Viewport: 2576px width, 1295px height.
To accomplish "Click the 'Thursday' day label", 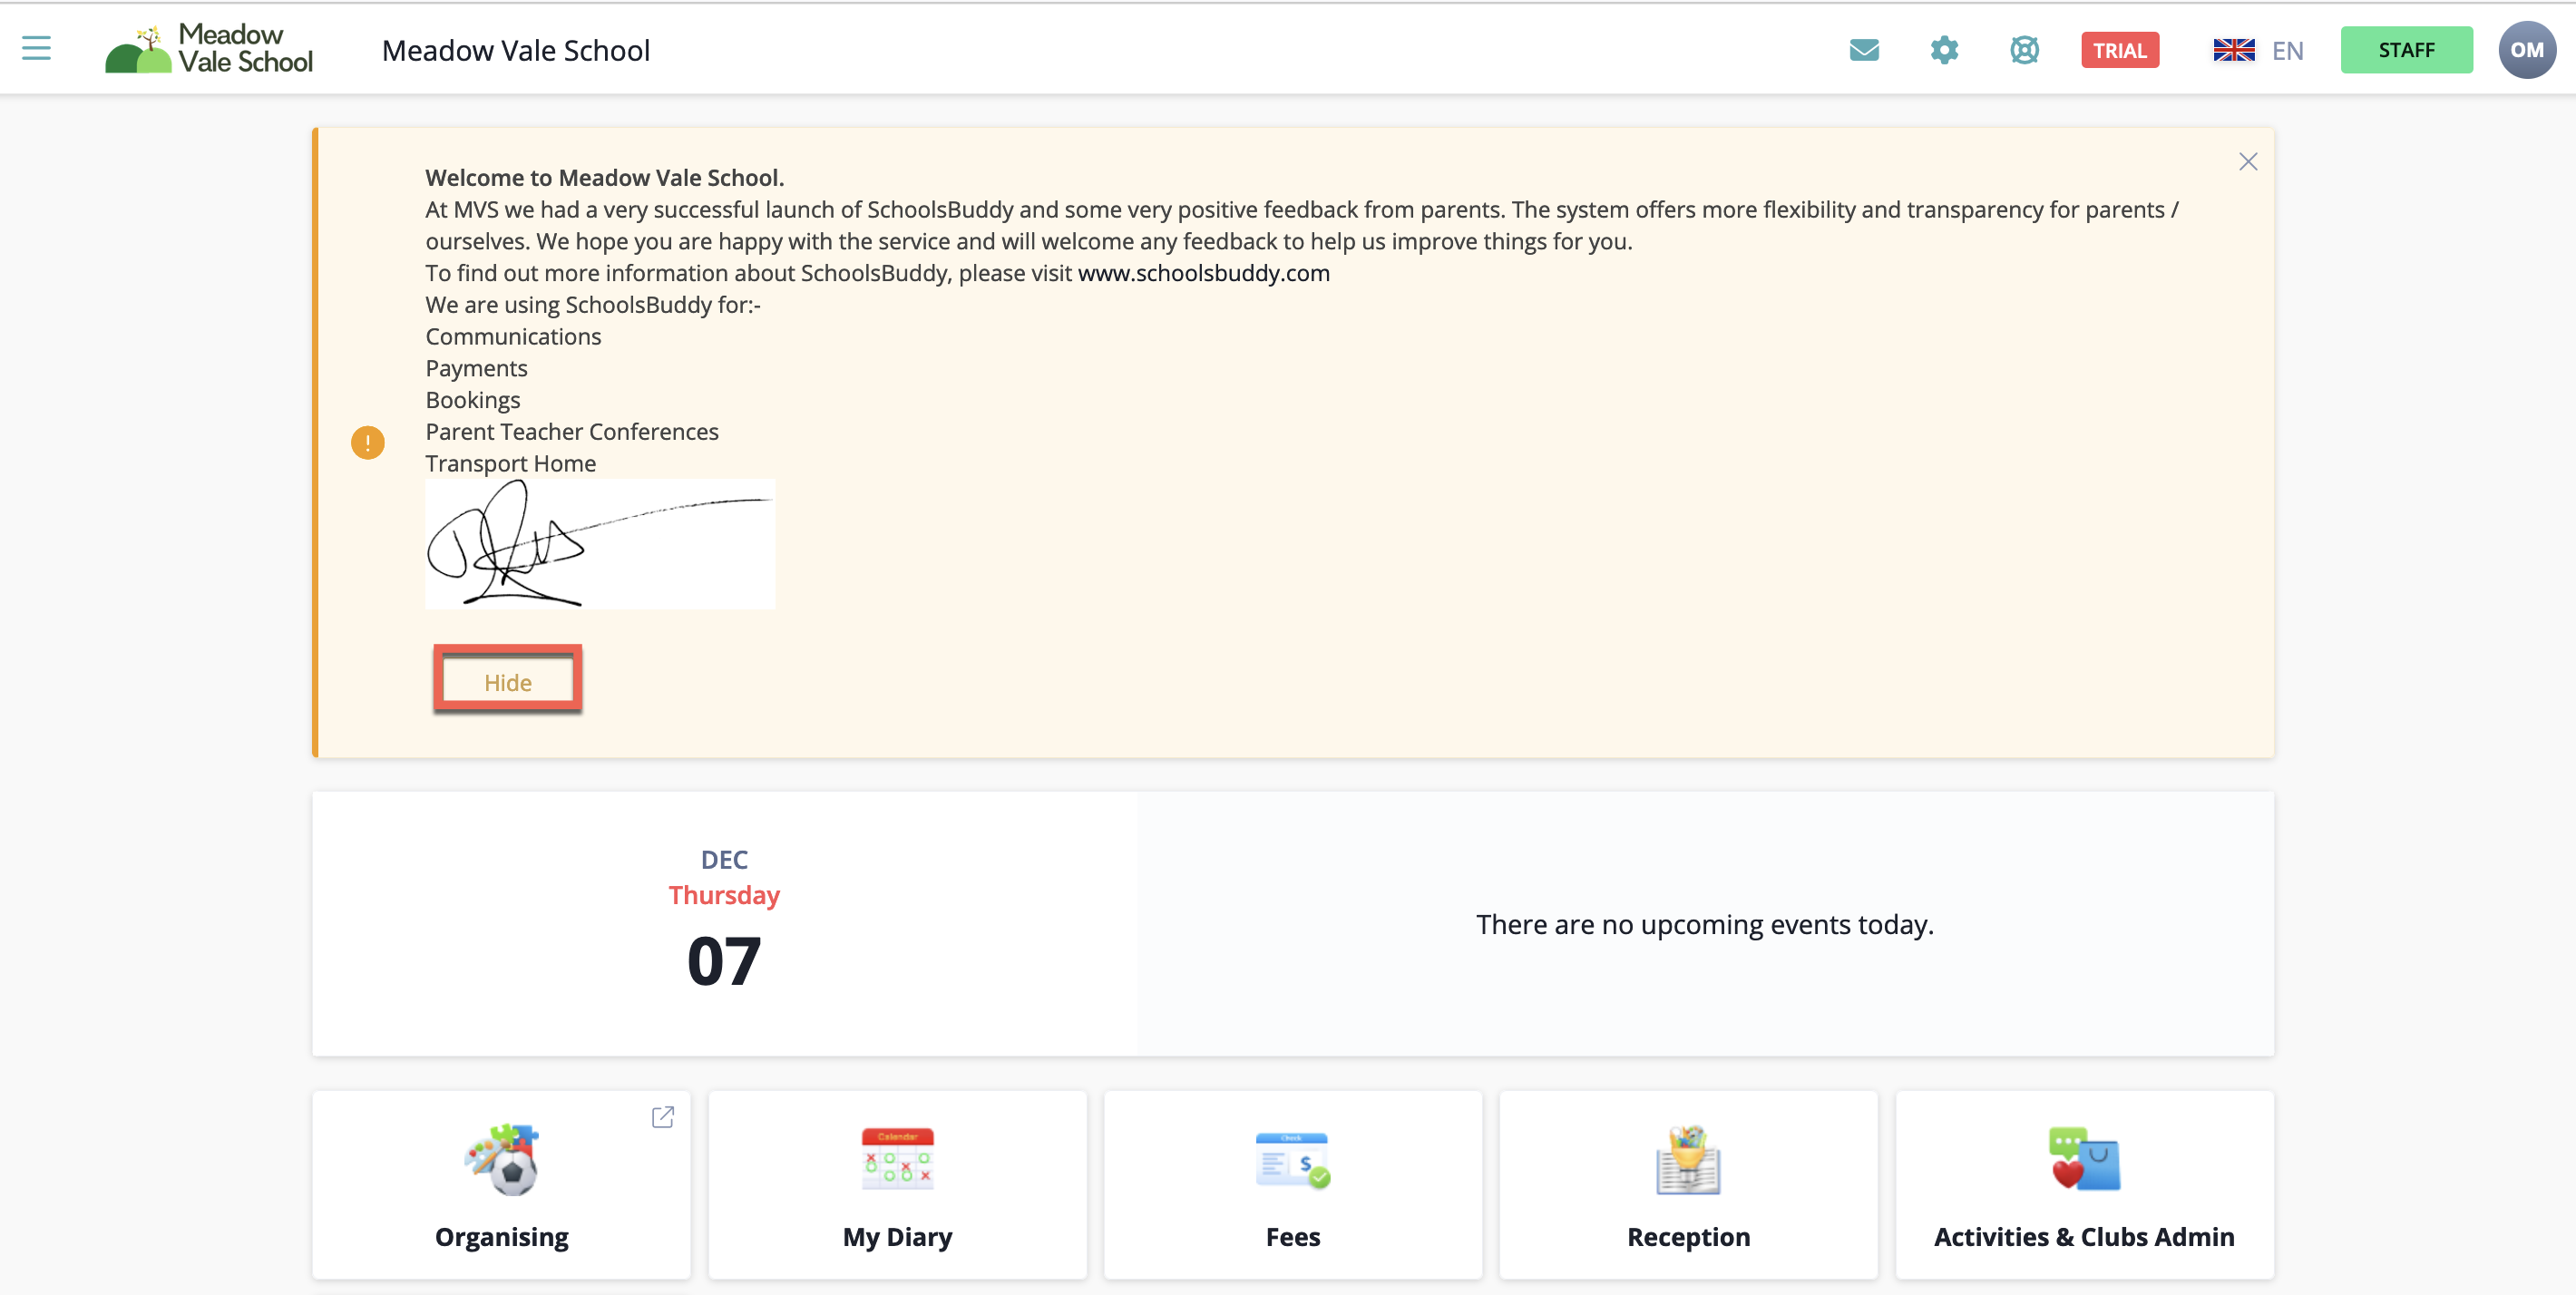I will pyautogui.click(x=724, y=895).
